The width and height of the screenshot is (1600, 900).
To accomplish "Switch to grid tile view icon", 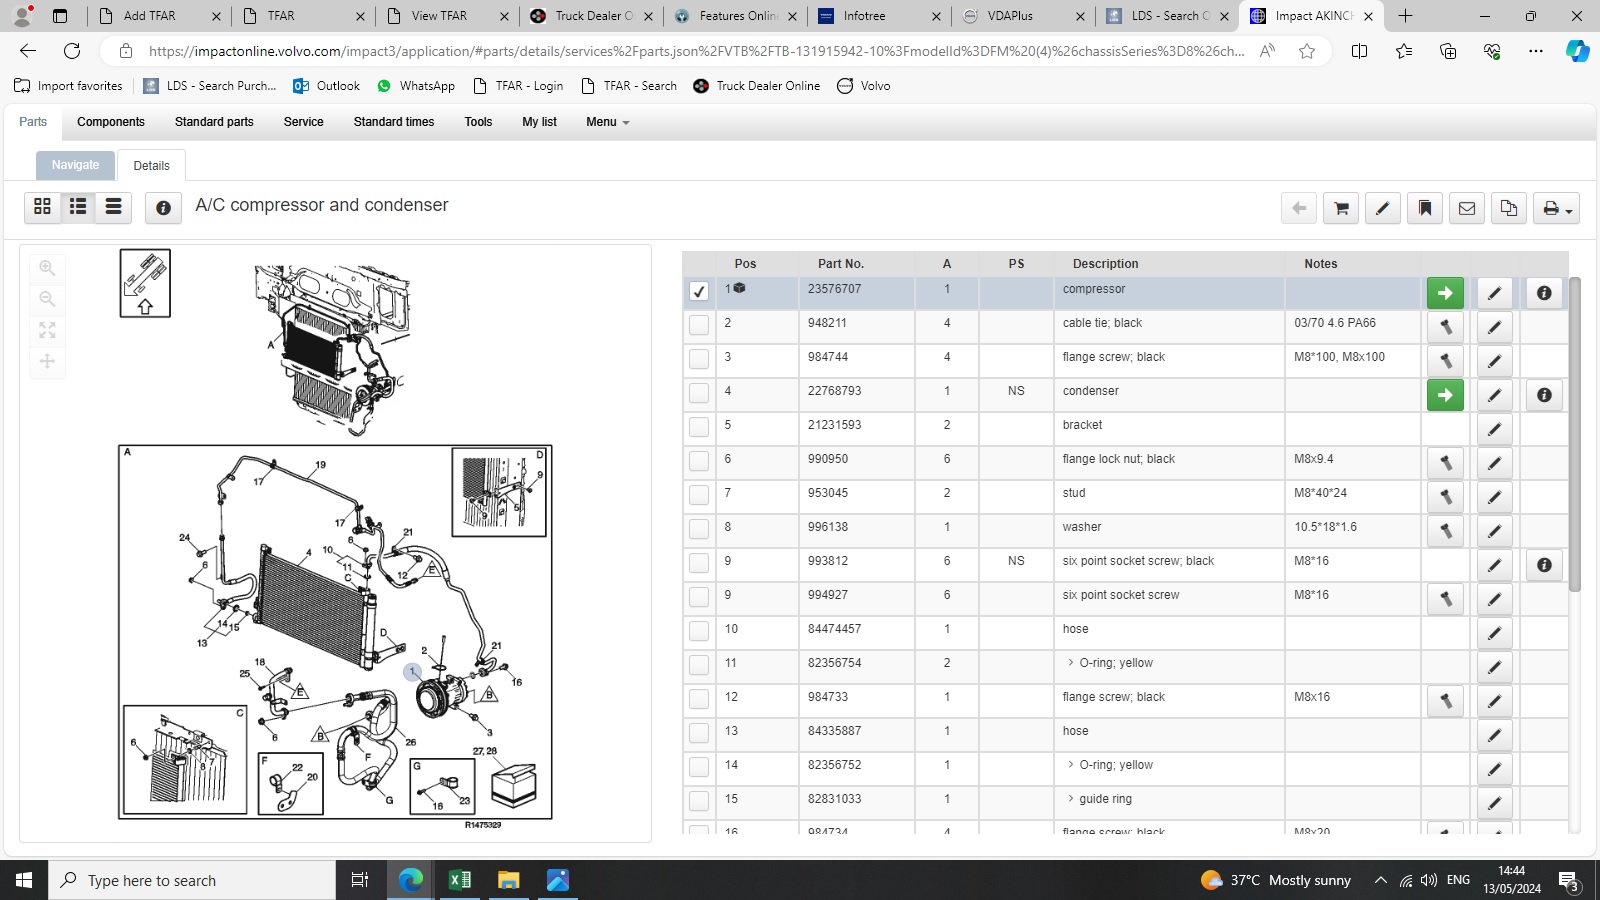I will pos(42,206).
